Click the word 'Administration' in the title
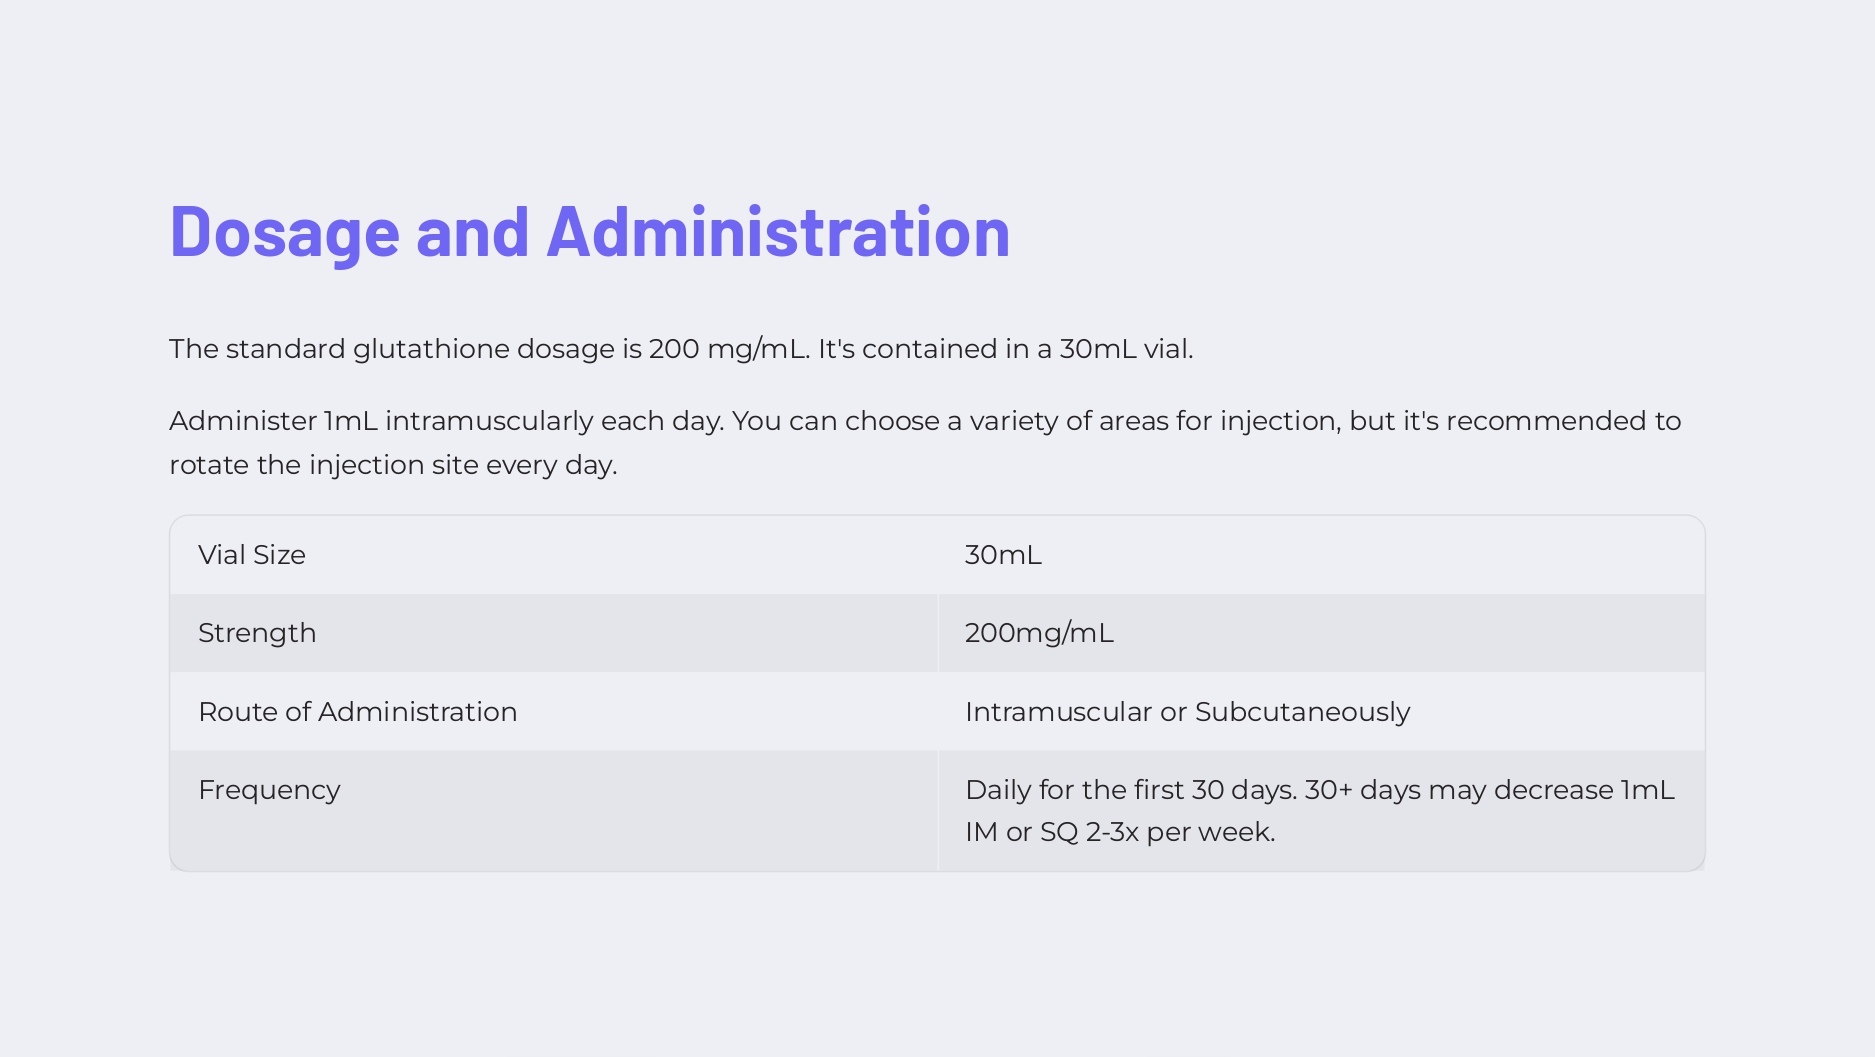Screen dimensions: 1875x1057 (x=778, y=232)
